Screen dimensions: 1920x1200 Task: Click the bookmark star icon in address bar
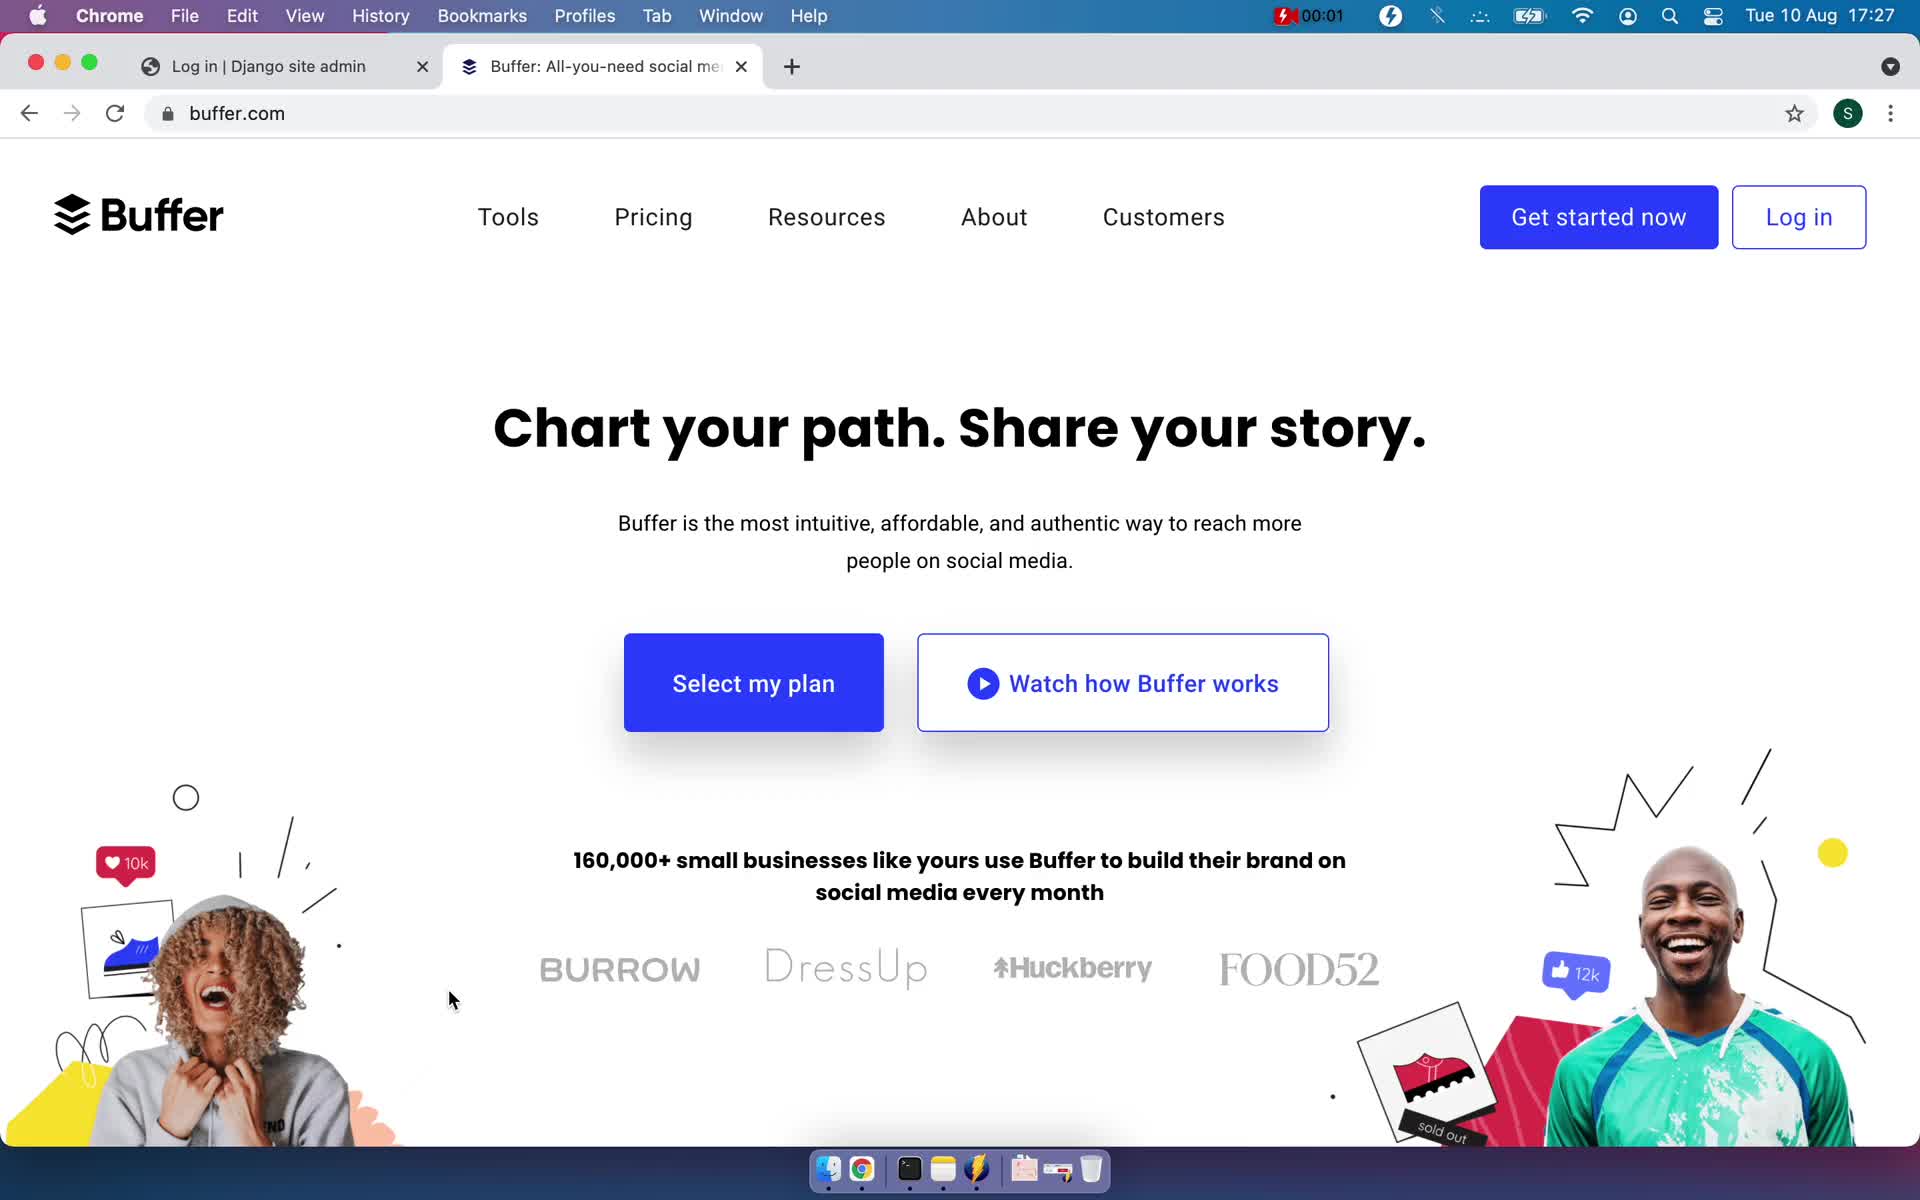click(x=1794, y=113)
